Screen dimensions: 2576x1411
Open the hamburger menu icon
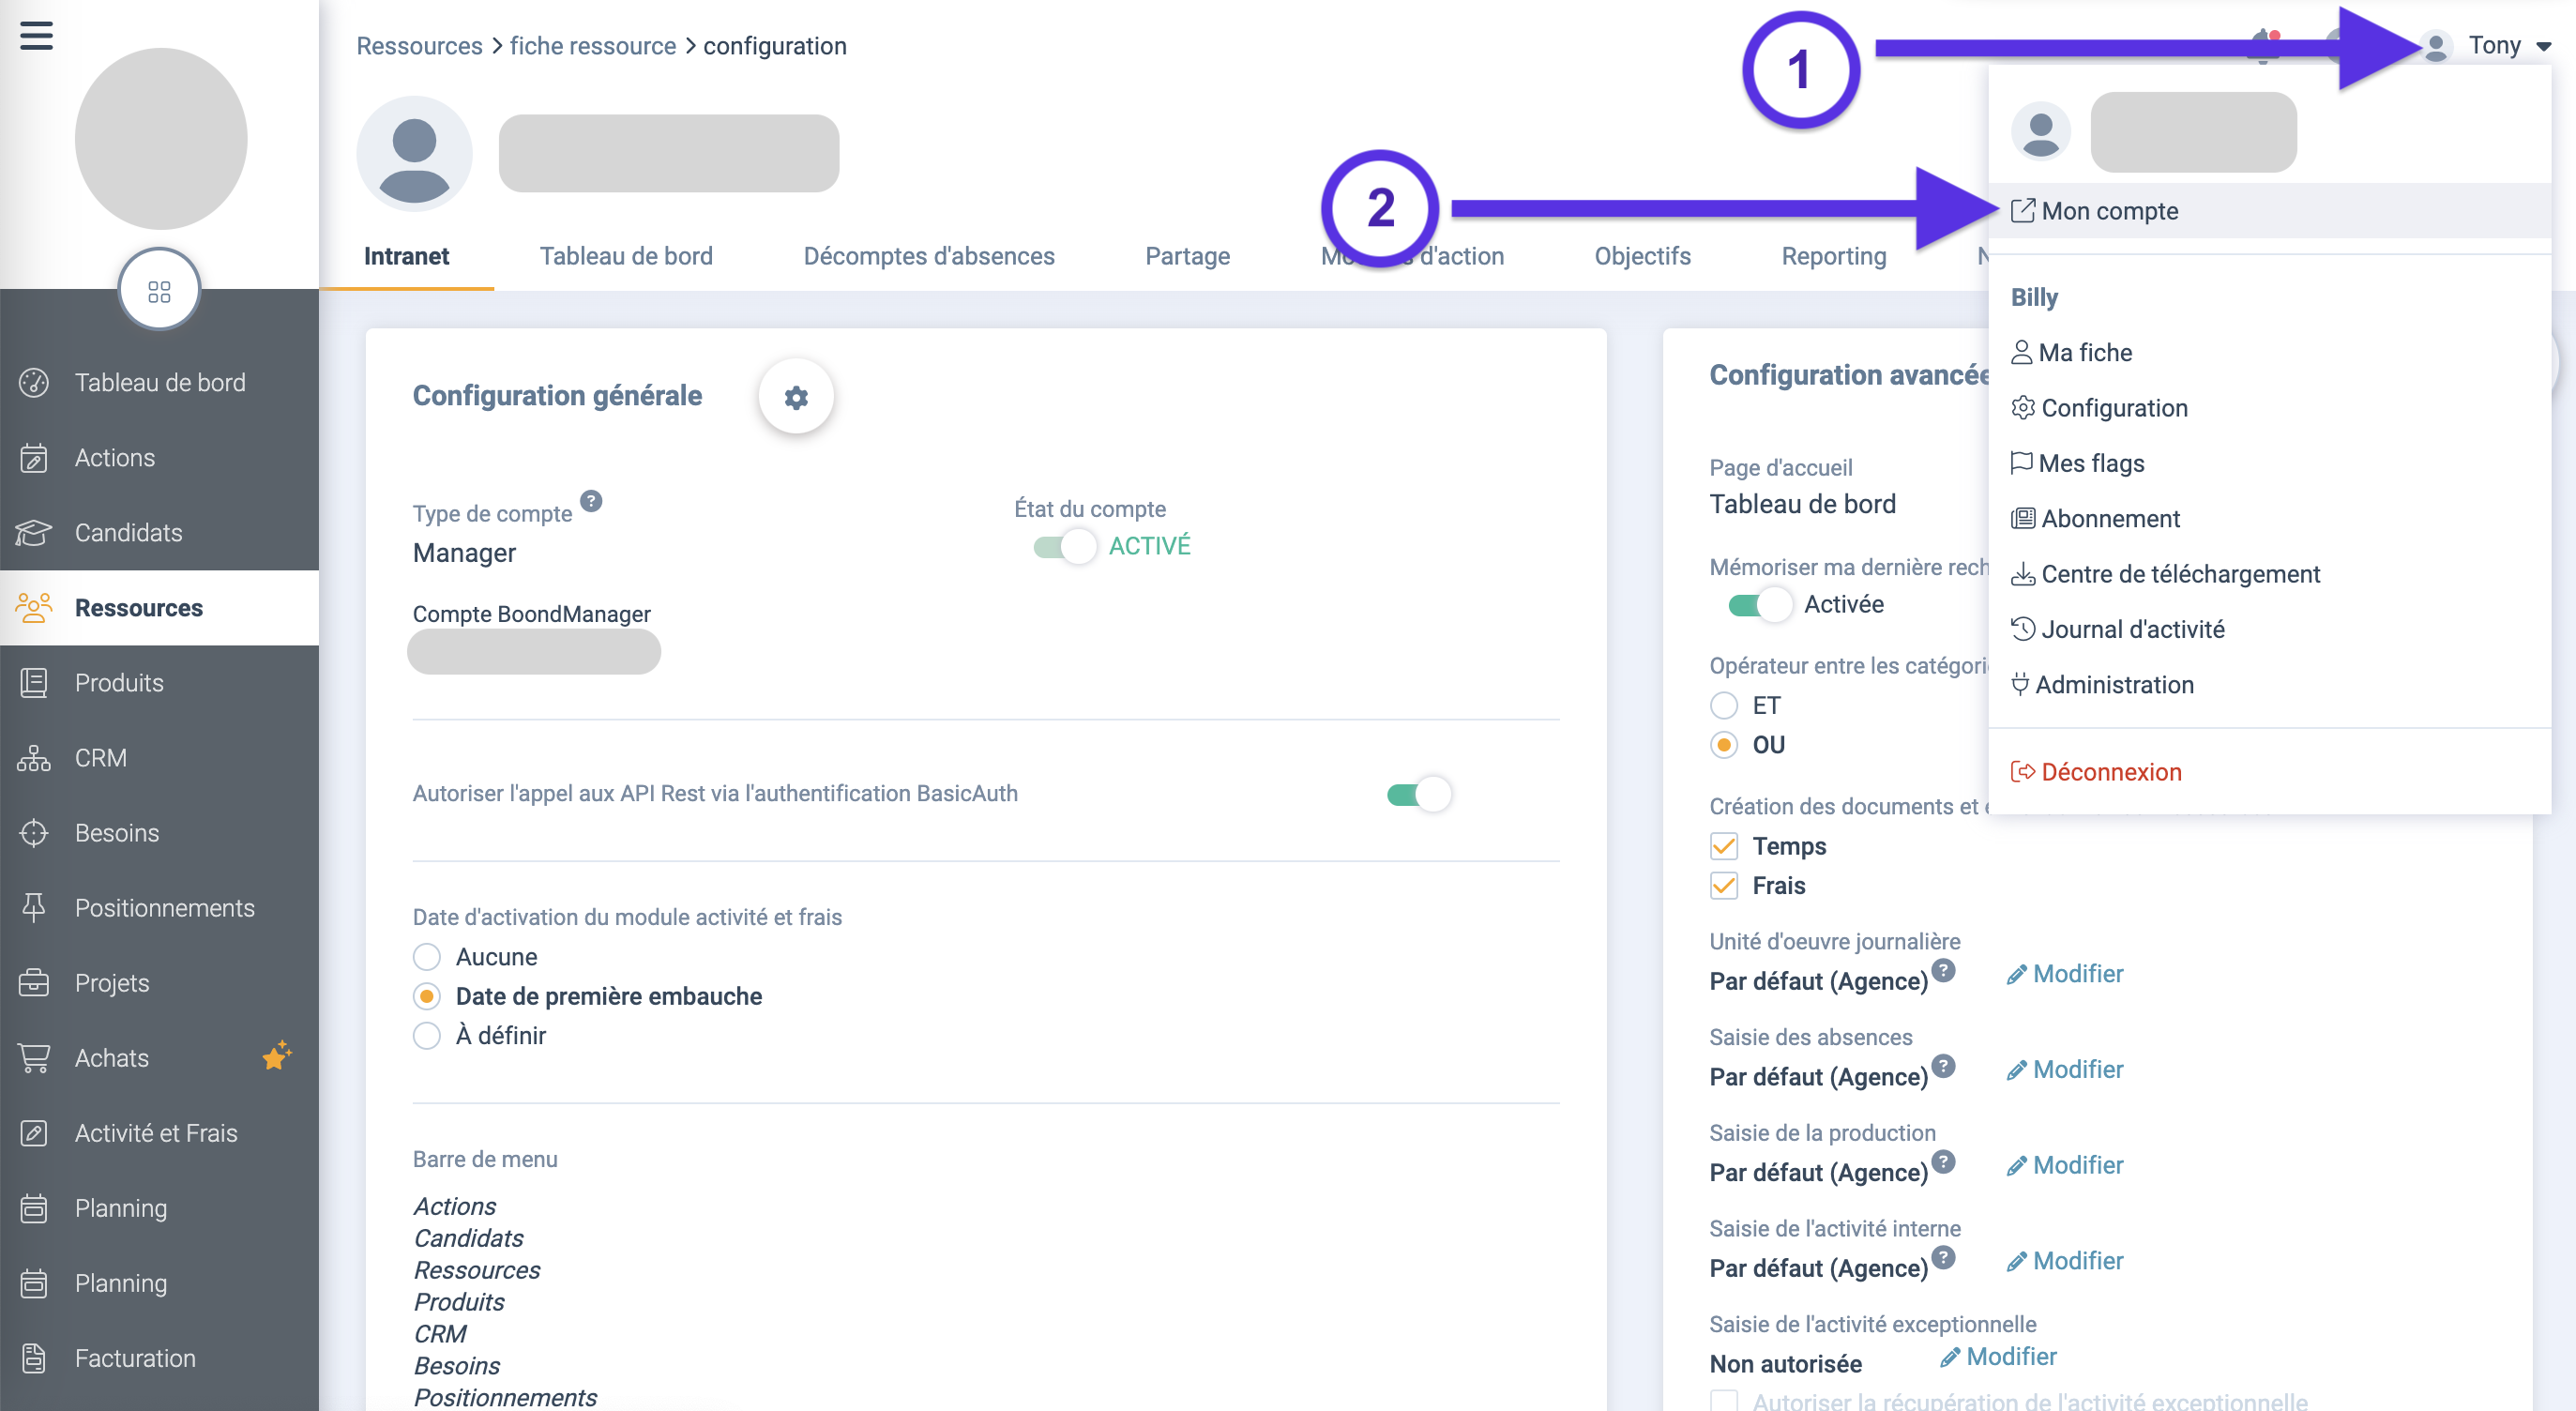(x=36, y=36)
